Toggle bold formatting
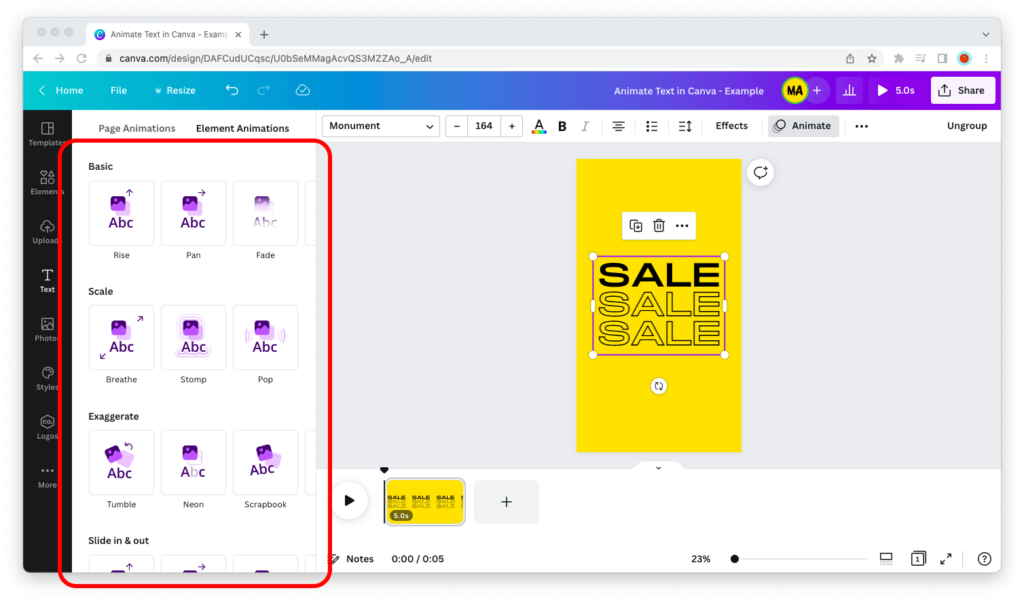 562,126
